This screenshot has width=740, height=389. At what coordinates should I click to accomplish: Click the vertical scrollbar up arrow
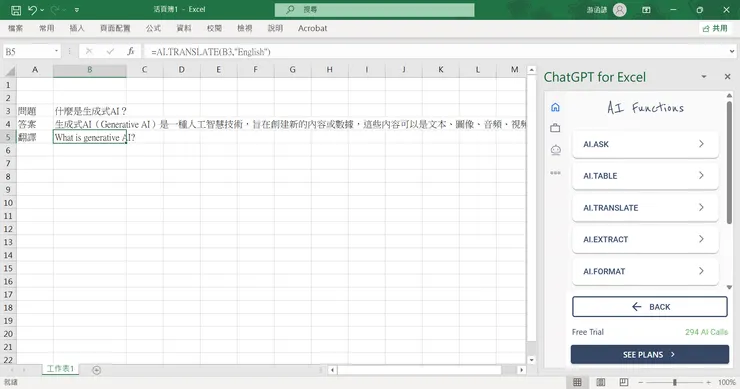click(x=531, y=70)
